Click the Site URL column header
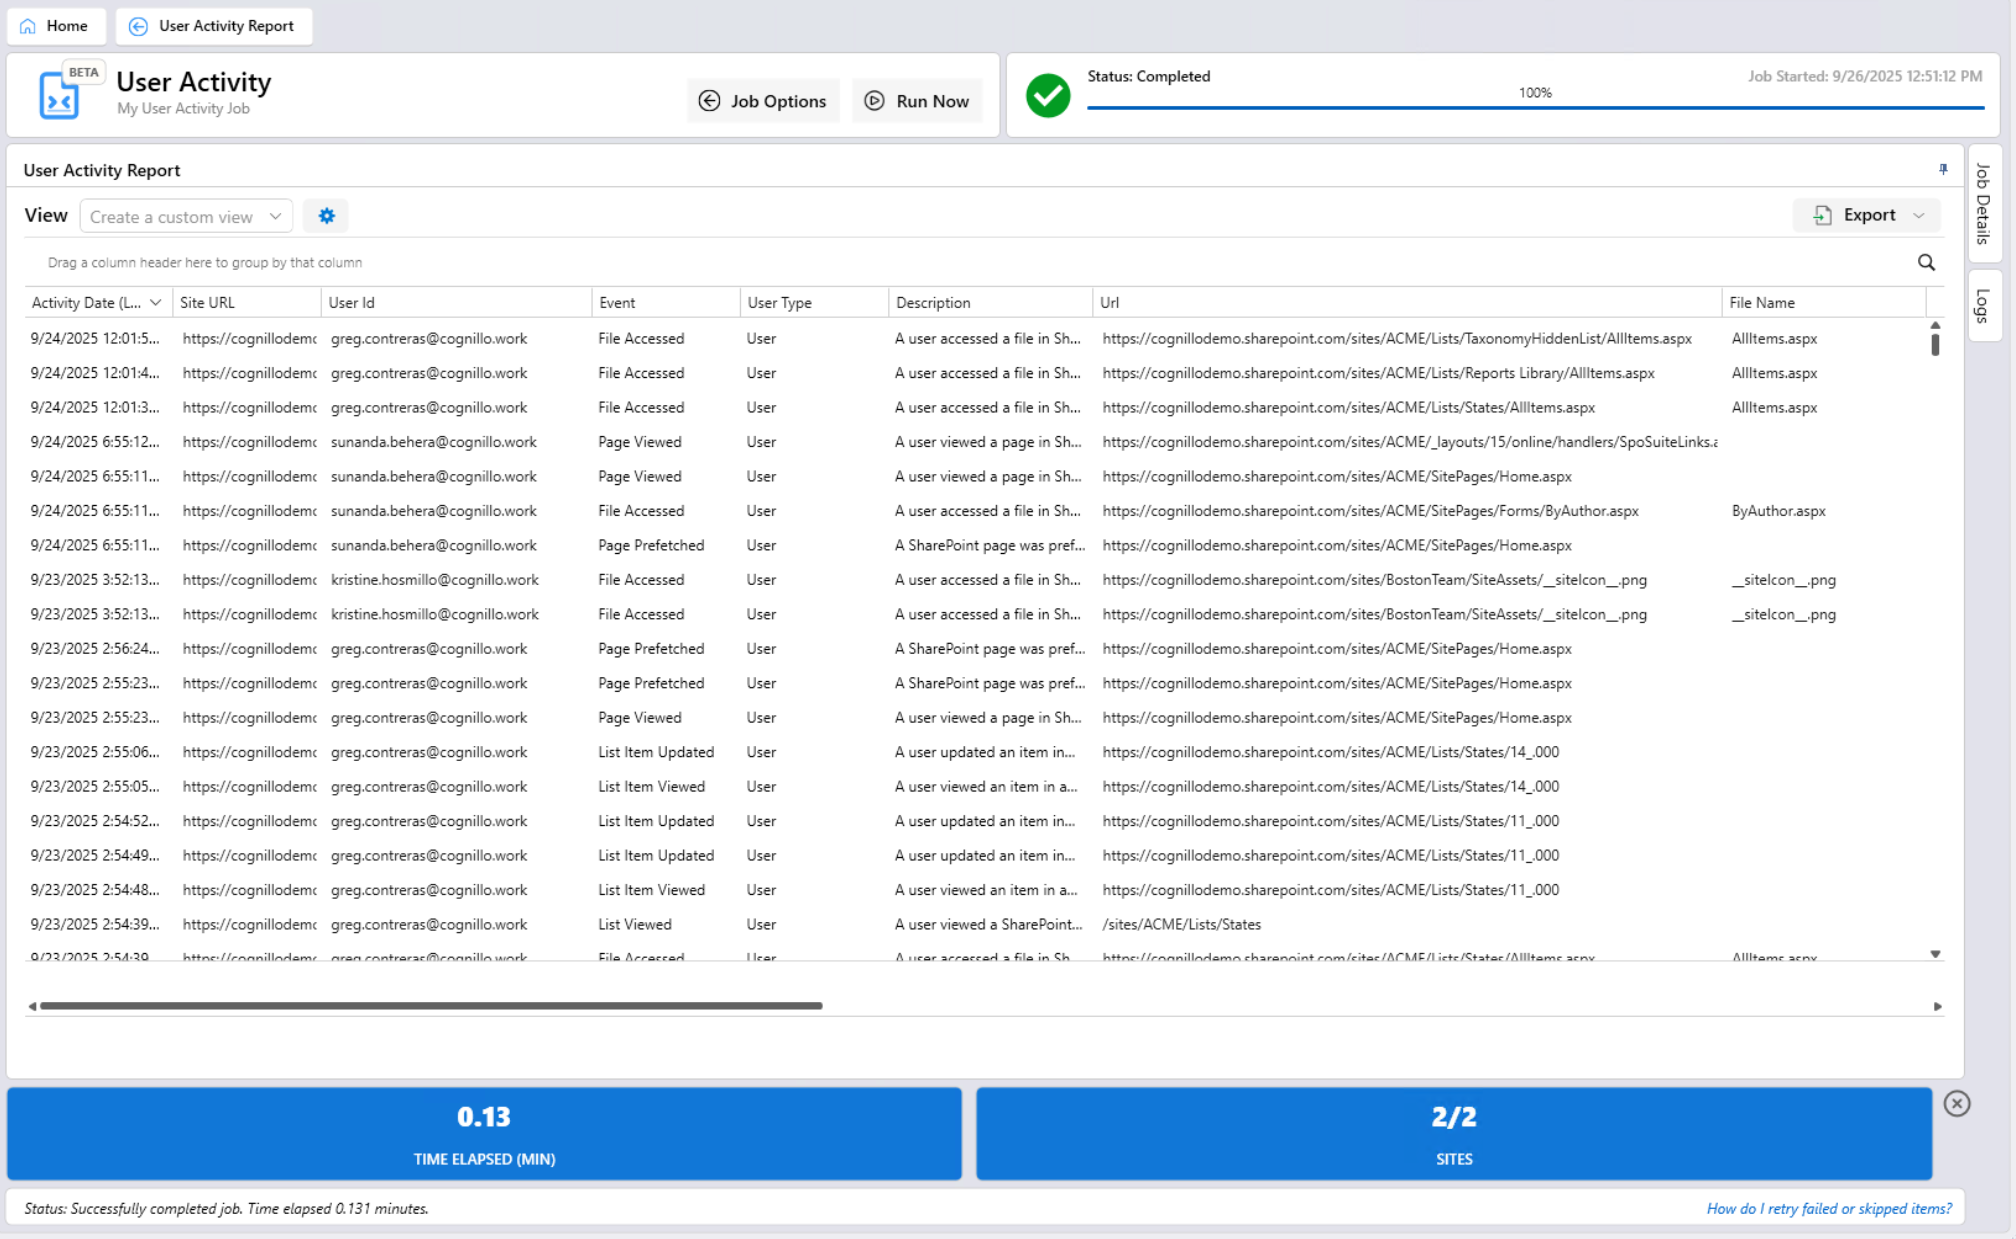2016x1239 pixels. (x=247, y=302)
